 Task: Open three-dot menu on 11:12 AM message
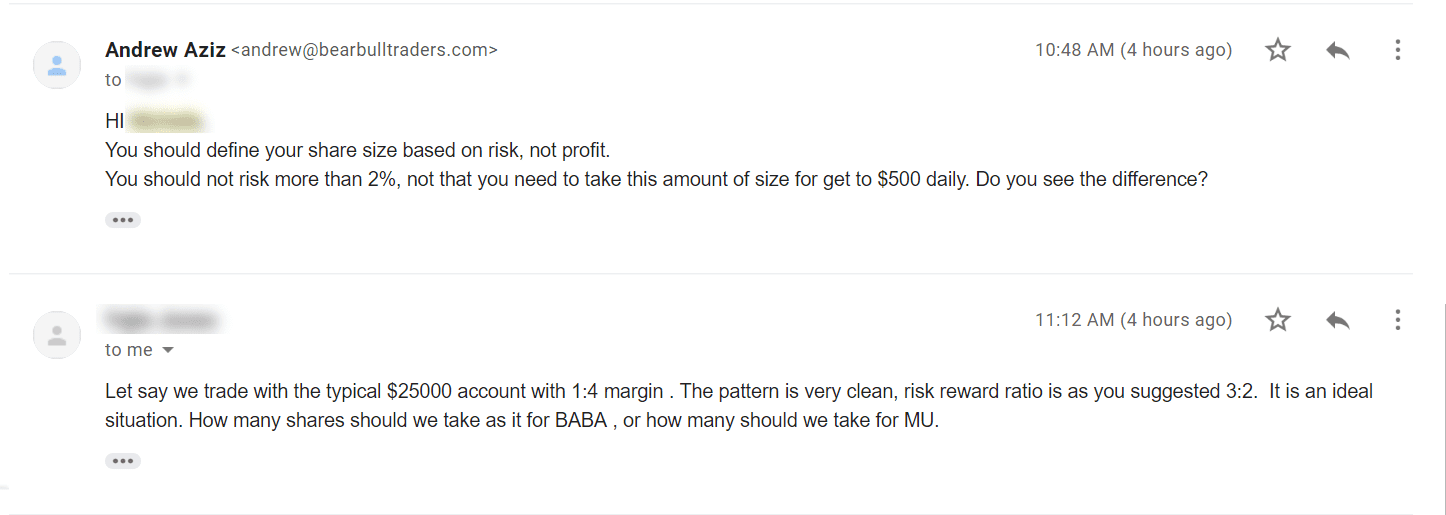(x=1397, y=320)
